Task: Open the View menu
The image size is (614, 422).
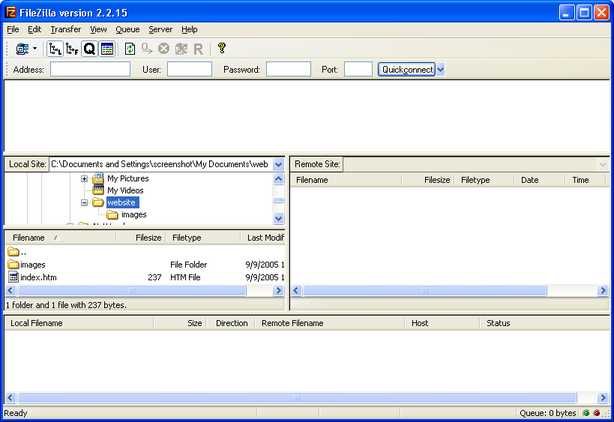Action: [x=98, y=29]
